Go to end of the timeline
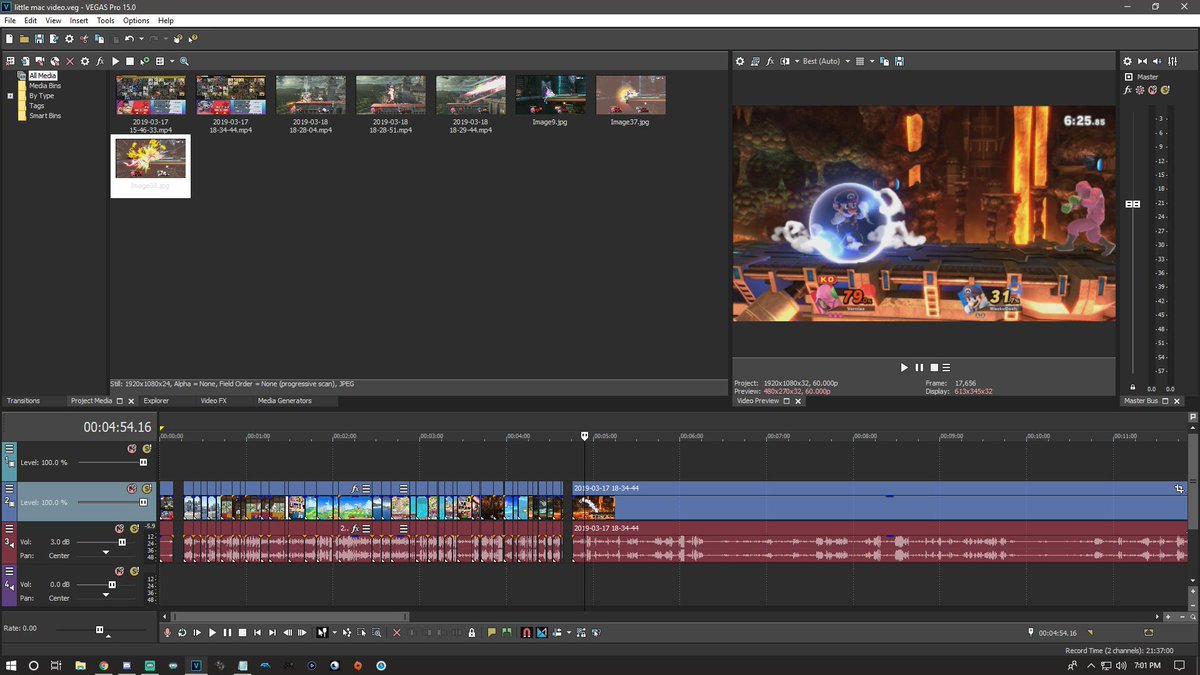 point(272,633)
